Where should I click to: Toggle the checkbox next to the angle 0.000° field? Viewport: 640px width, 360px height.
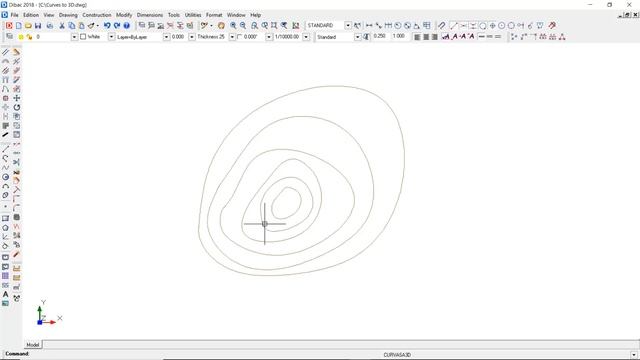tap(240, 37)
